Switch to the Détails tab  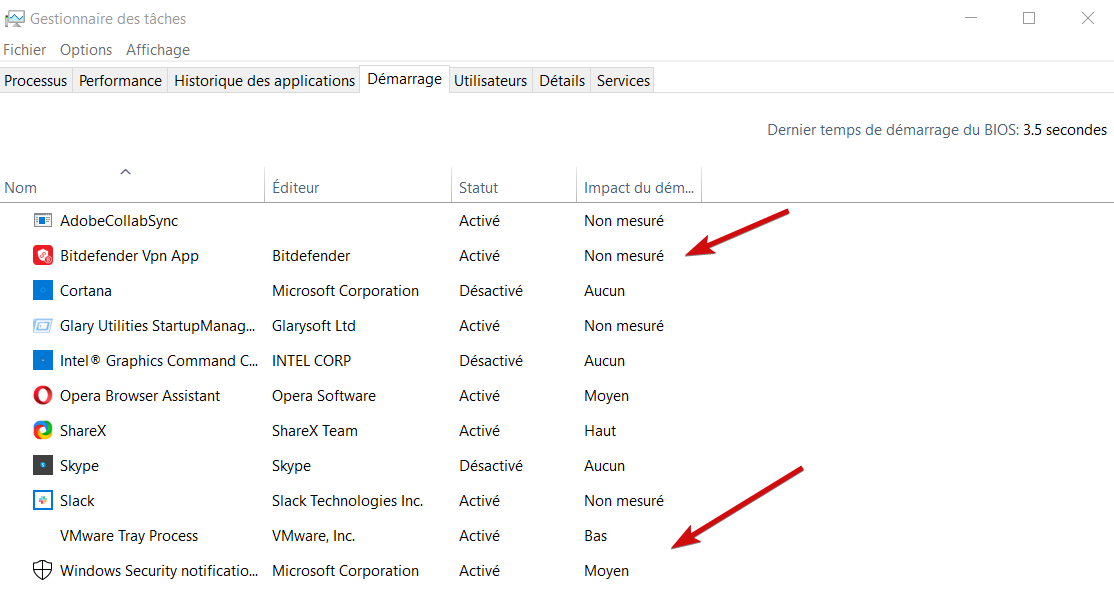[x=561, y=80]
